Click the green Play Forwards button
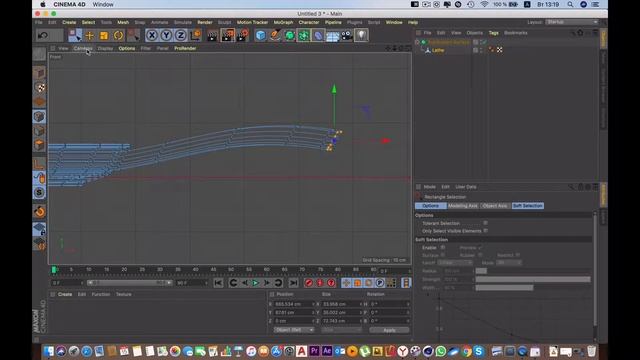640x360 pixels. [x=256, y=283]
